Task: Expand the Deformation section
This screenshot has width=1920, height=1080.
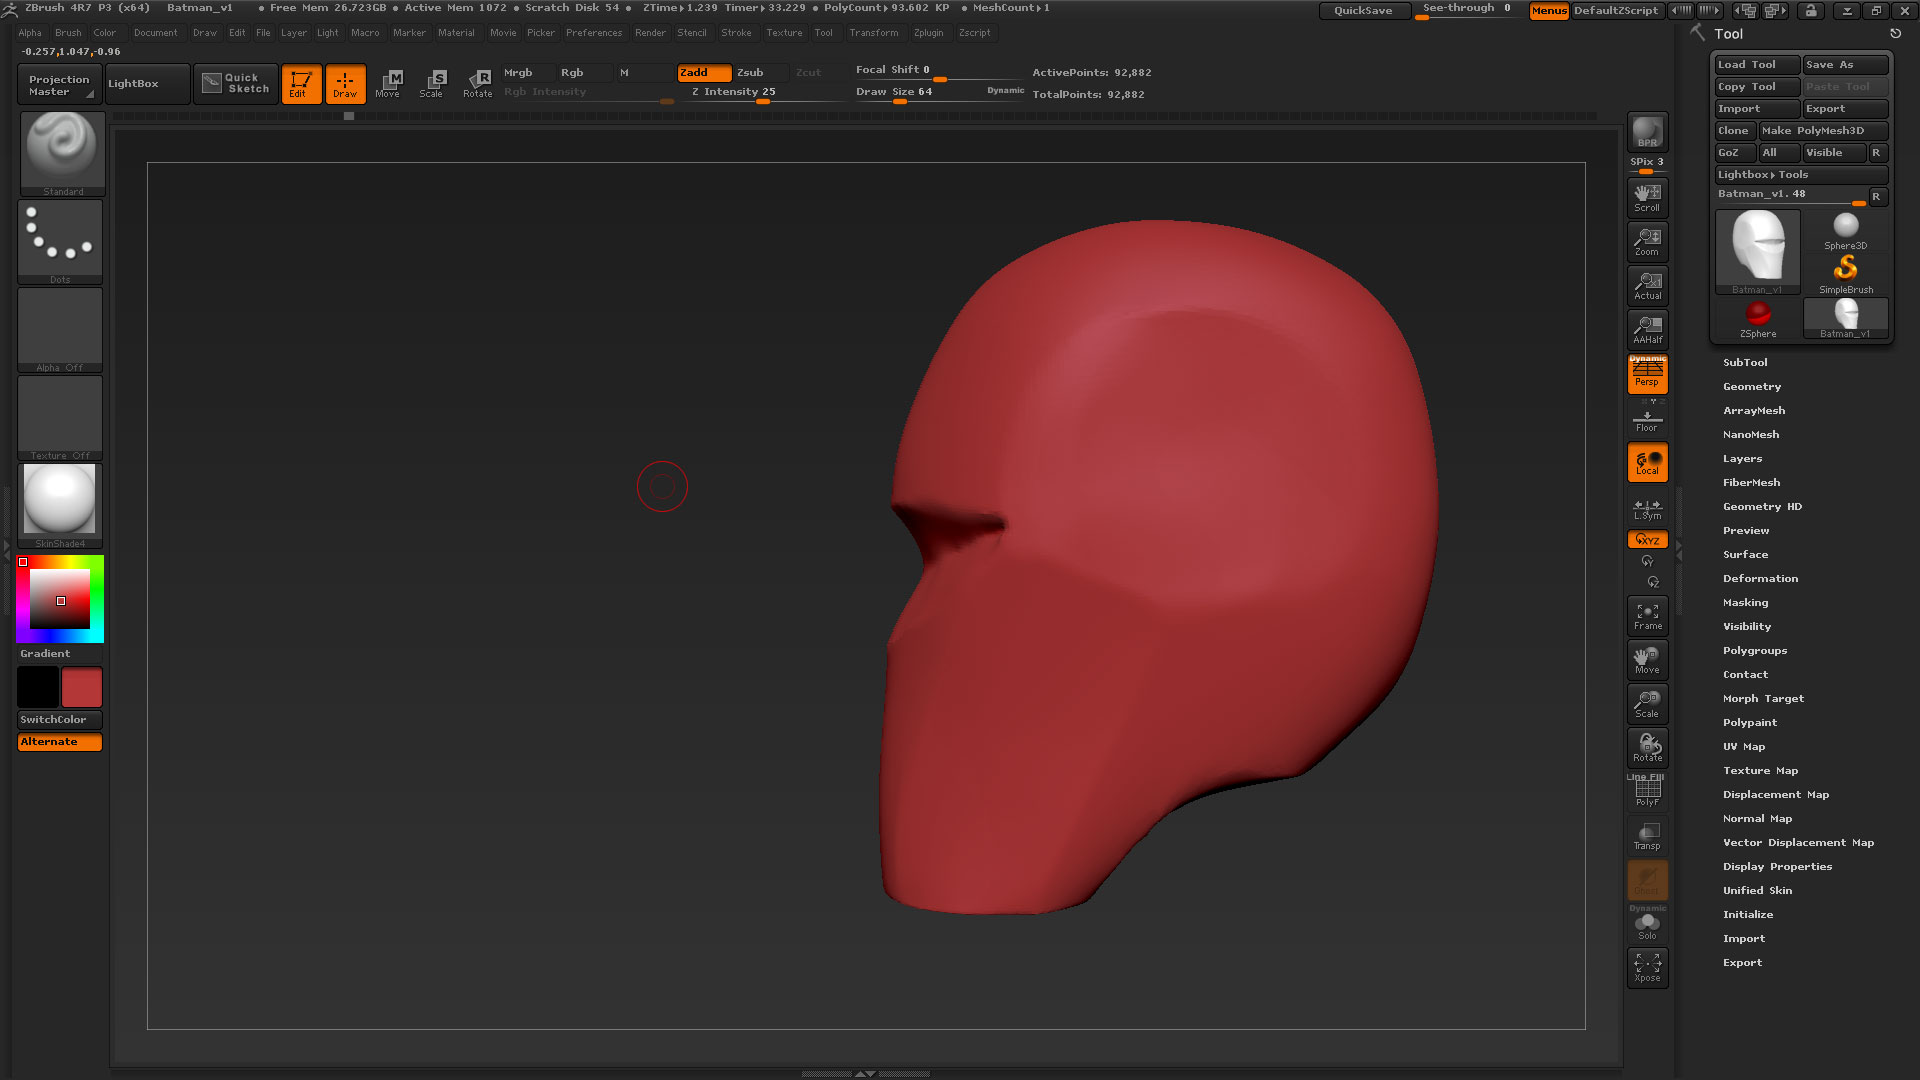Action: coord(1760,578)
